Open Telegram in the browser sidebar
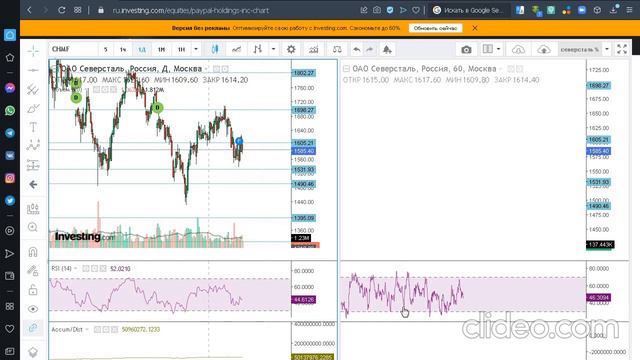Image resolution: width=640 pixels, height=360 pixels. (x=10, y=133)
